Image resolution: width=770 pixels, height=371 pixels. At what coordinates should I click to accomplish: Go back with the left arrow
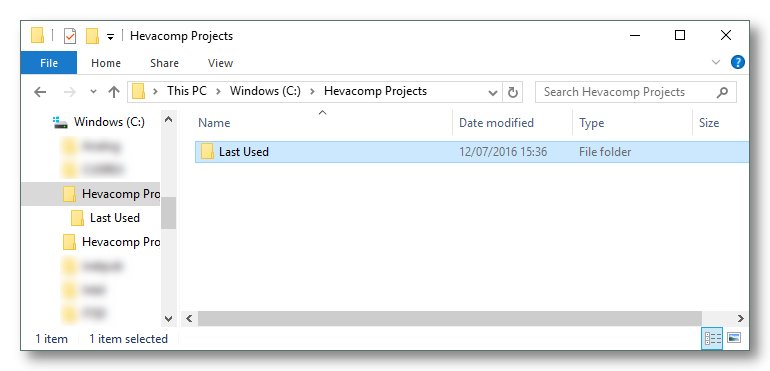click(x=40, y=92)
